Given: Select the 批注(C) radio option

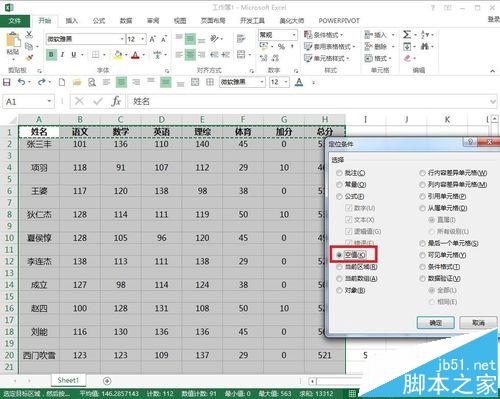Looking at the screenshot, I should (x=339, y=173).
